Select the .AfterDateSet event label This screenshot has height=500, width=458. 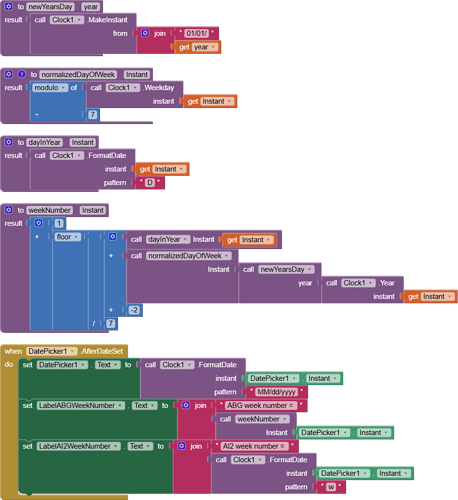pos(102,351)
